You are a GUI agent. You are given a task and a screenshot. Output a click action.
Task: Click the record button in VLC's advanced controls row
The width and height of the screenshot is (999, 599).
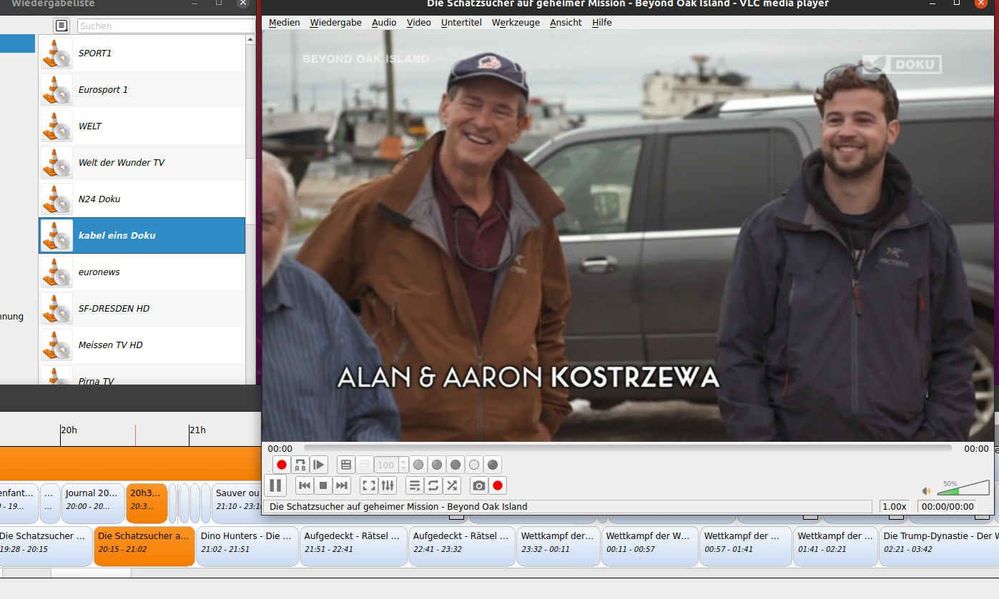pos(281,465)
